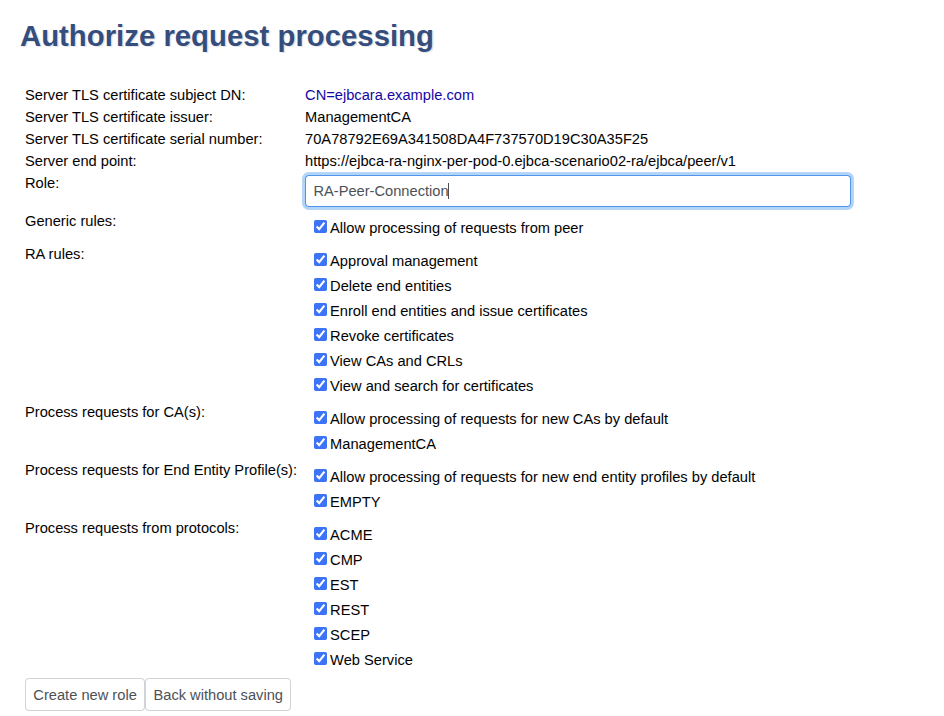
Task: Uncheck new end entity profiles by default
Action: pyautogui.click(x=320, y=476)
